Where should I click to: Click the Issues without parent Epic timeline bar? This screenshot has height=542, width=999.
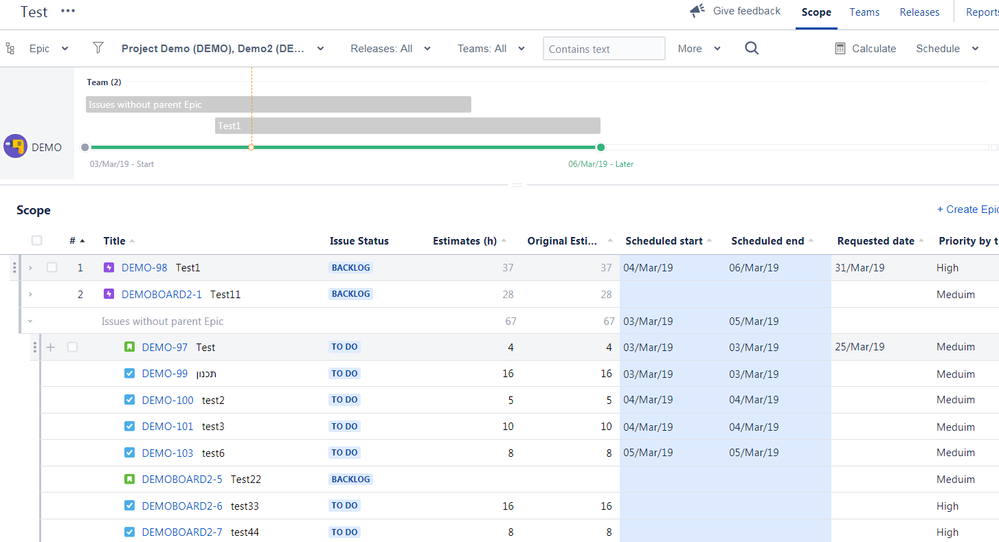pyautogui.click(x=278, y=104)
